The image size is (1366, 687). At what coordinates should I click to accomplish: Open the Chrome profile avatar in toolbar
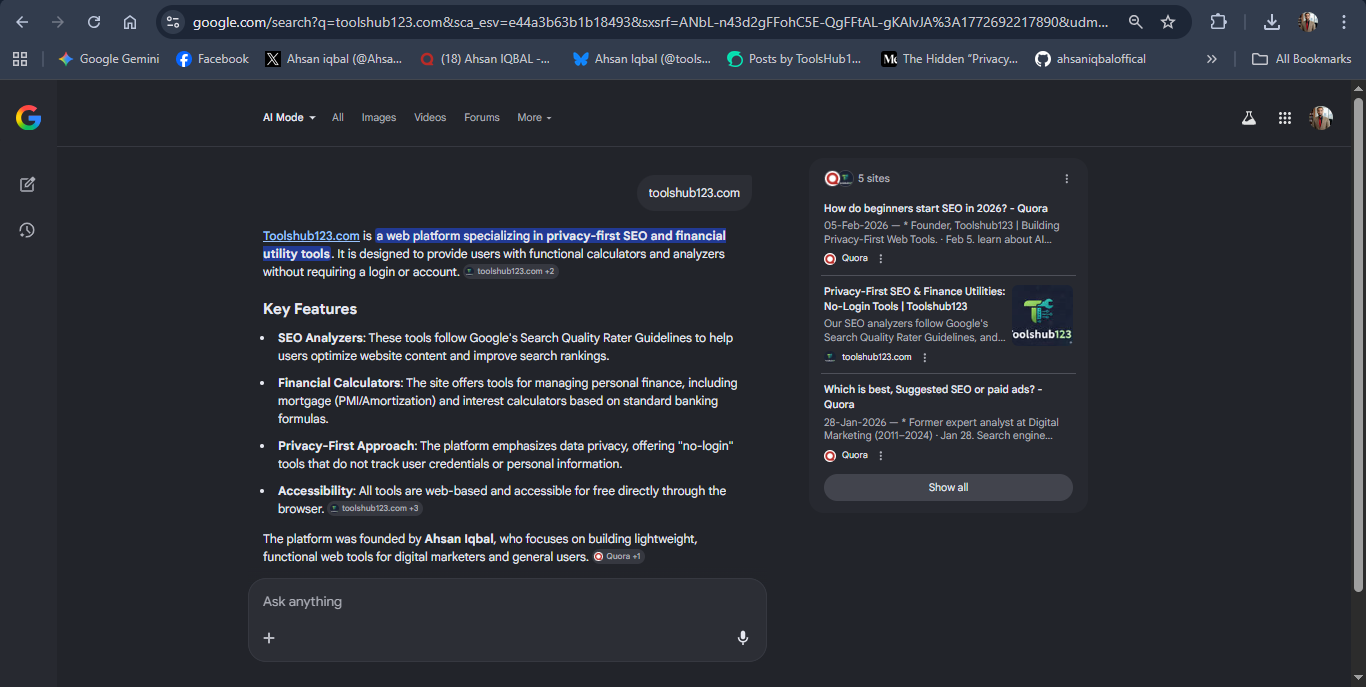pyautogui.click(x=1308, y=22)
